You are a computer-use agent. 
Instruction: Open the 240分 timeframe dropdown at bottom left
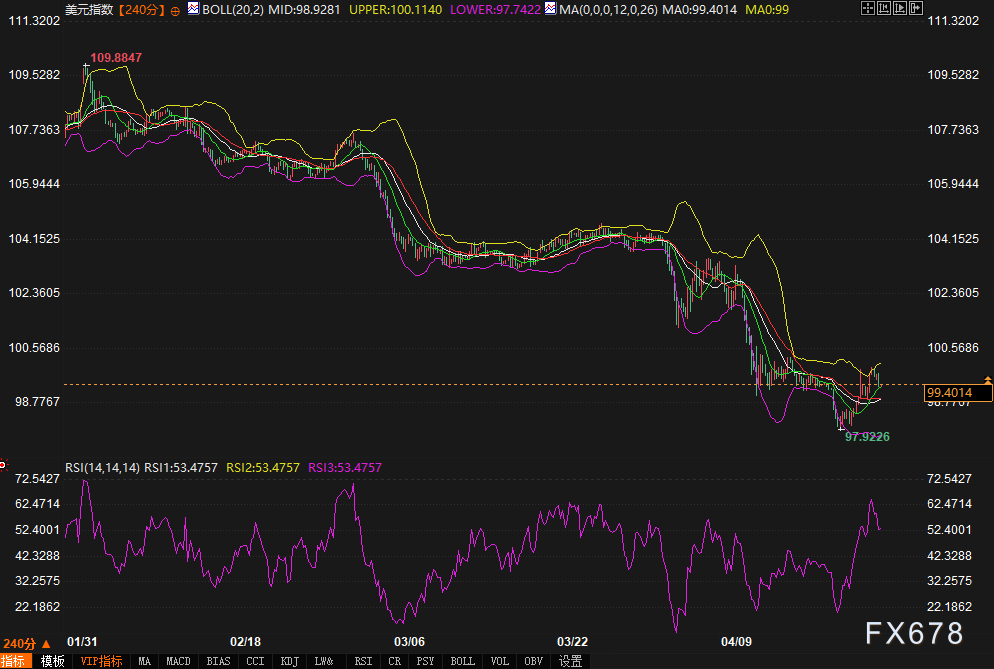coord(24,644)
